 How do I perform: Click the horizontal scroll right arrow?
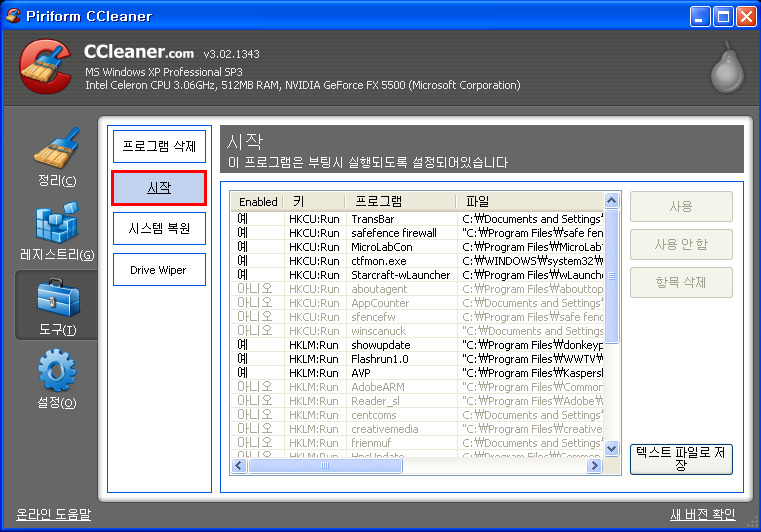(594, 466)
